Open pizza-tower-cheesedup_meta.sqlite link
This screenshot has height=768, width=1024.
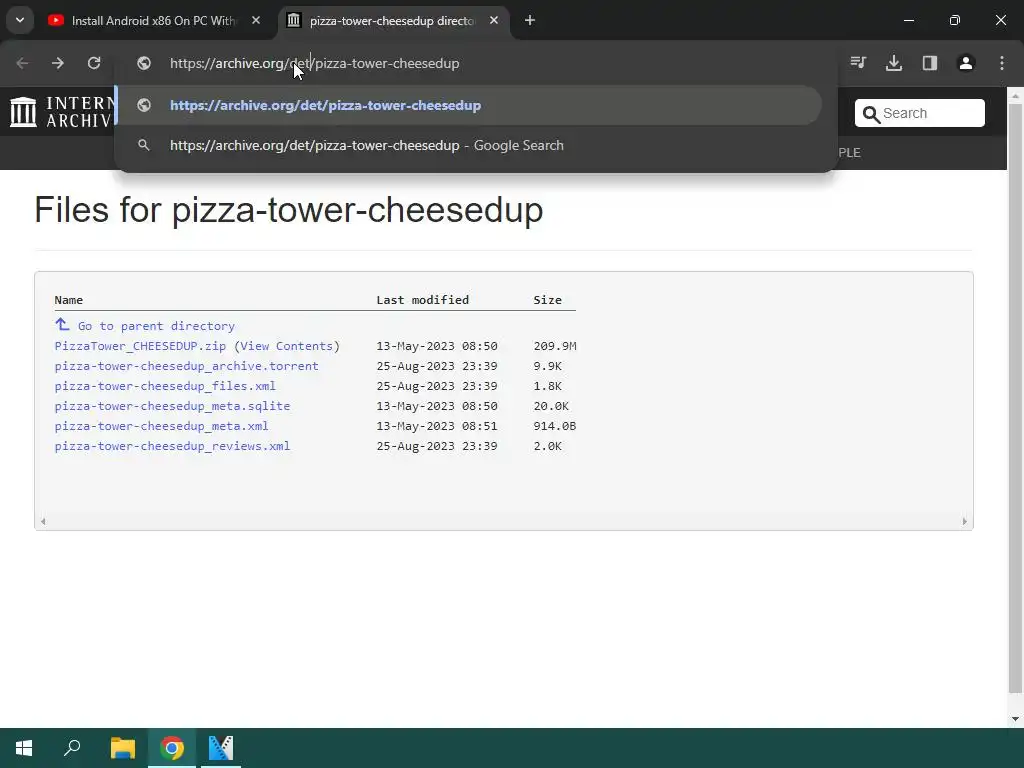pyautogui.click(x=172, y=406)
